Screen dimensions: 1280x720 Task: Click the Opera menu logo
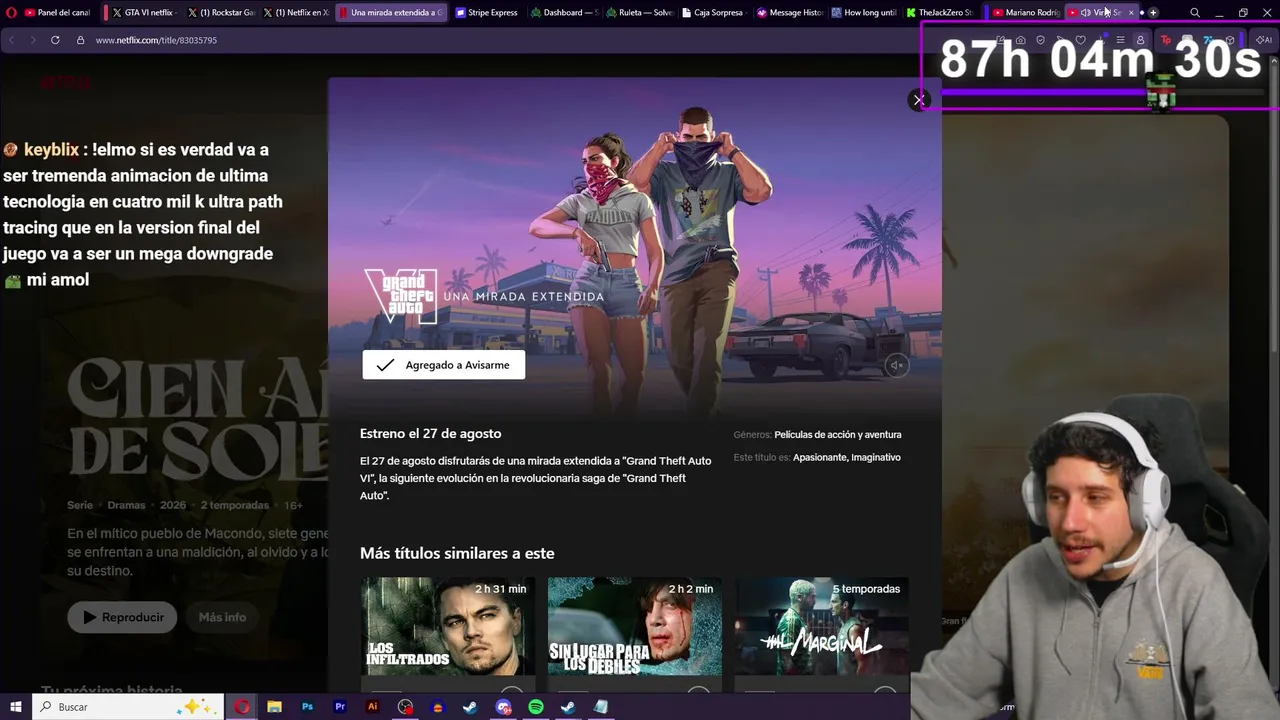tap(9, 12)
